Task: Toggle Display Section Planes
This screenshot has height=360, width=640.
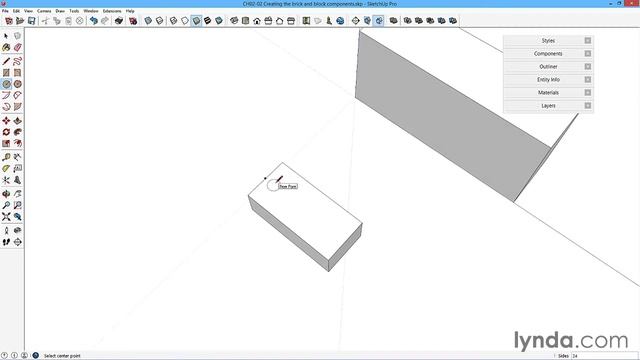Action: (367, 21)
